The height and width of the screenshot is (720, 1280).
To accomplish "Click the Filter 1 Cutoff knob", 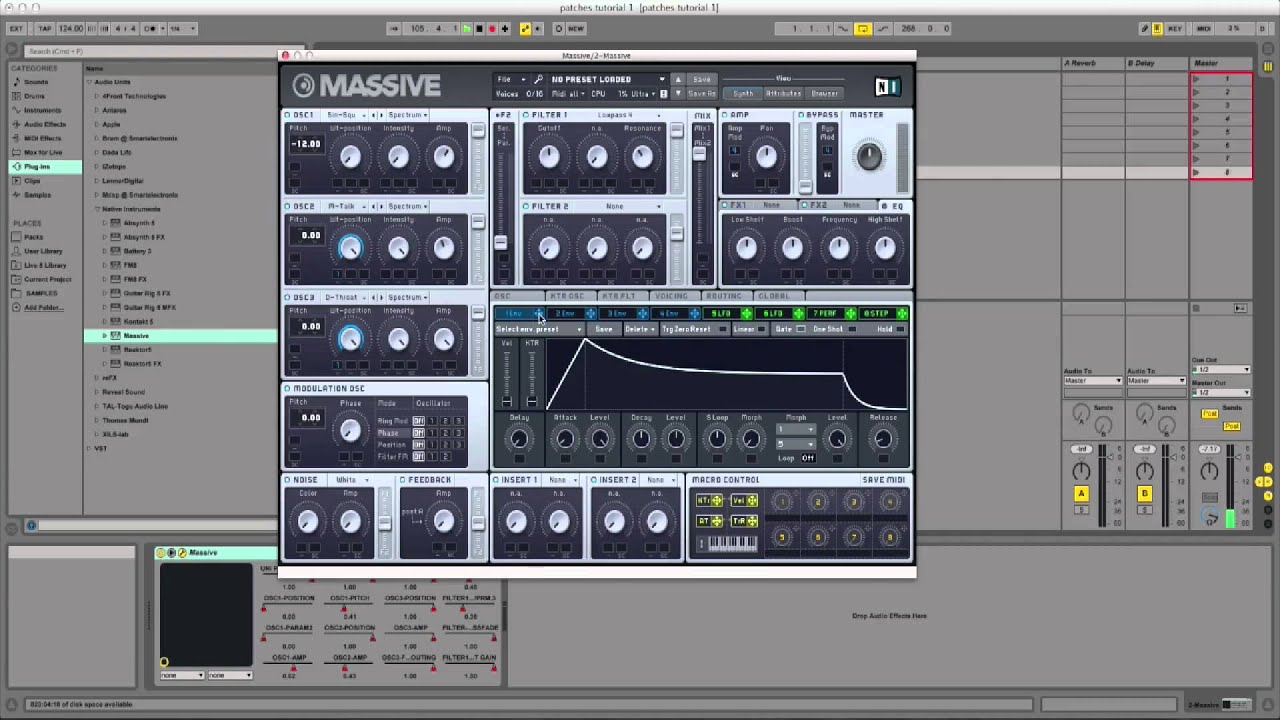I will pos(548,156).
